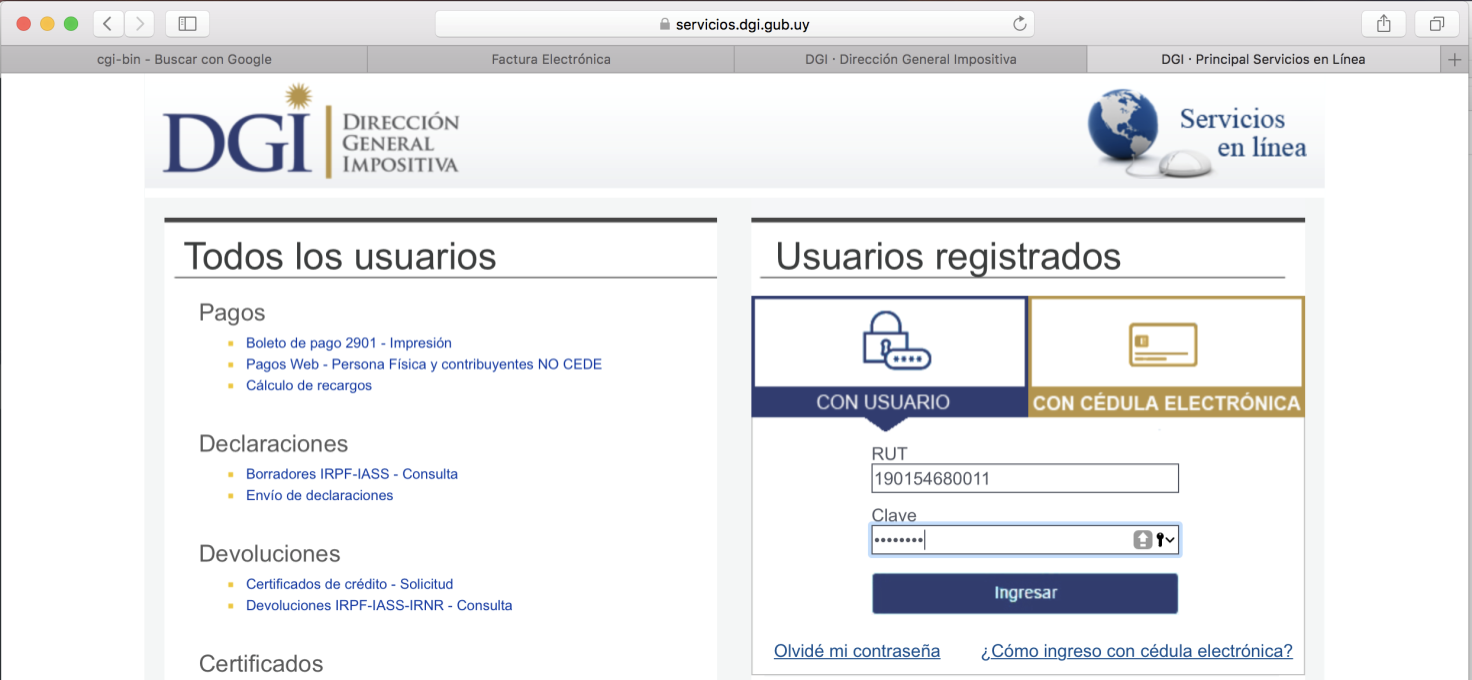Open Boleto de pago 2901 Impresión link

[348, 343]
